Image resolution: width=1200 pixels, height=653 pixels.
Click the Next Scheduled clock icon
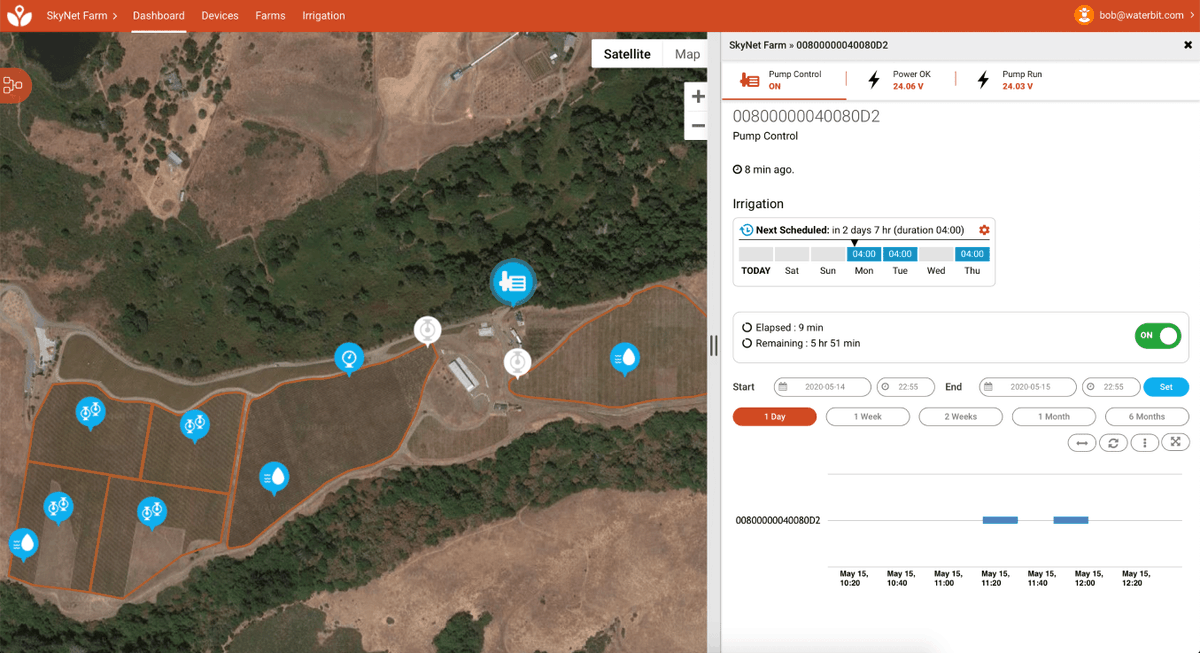(746, 230)
